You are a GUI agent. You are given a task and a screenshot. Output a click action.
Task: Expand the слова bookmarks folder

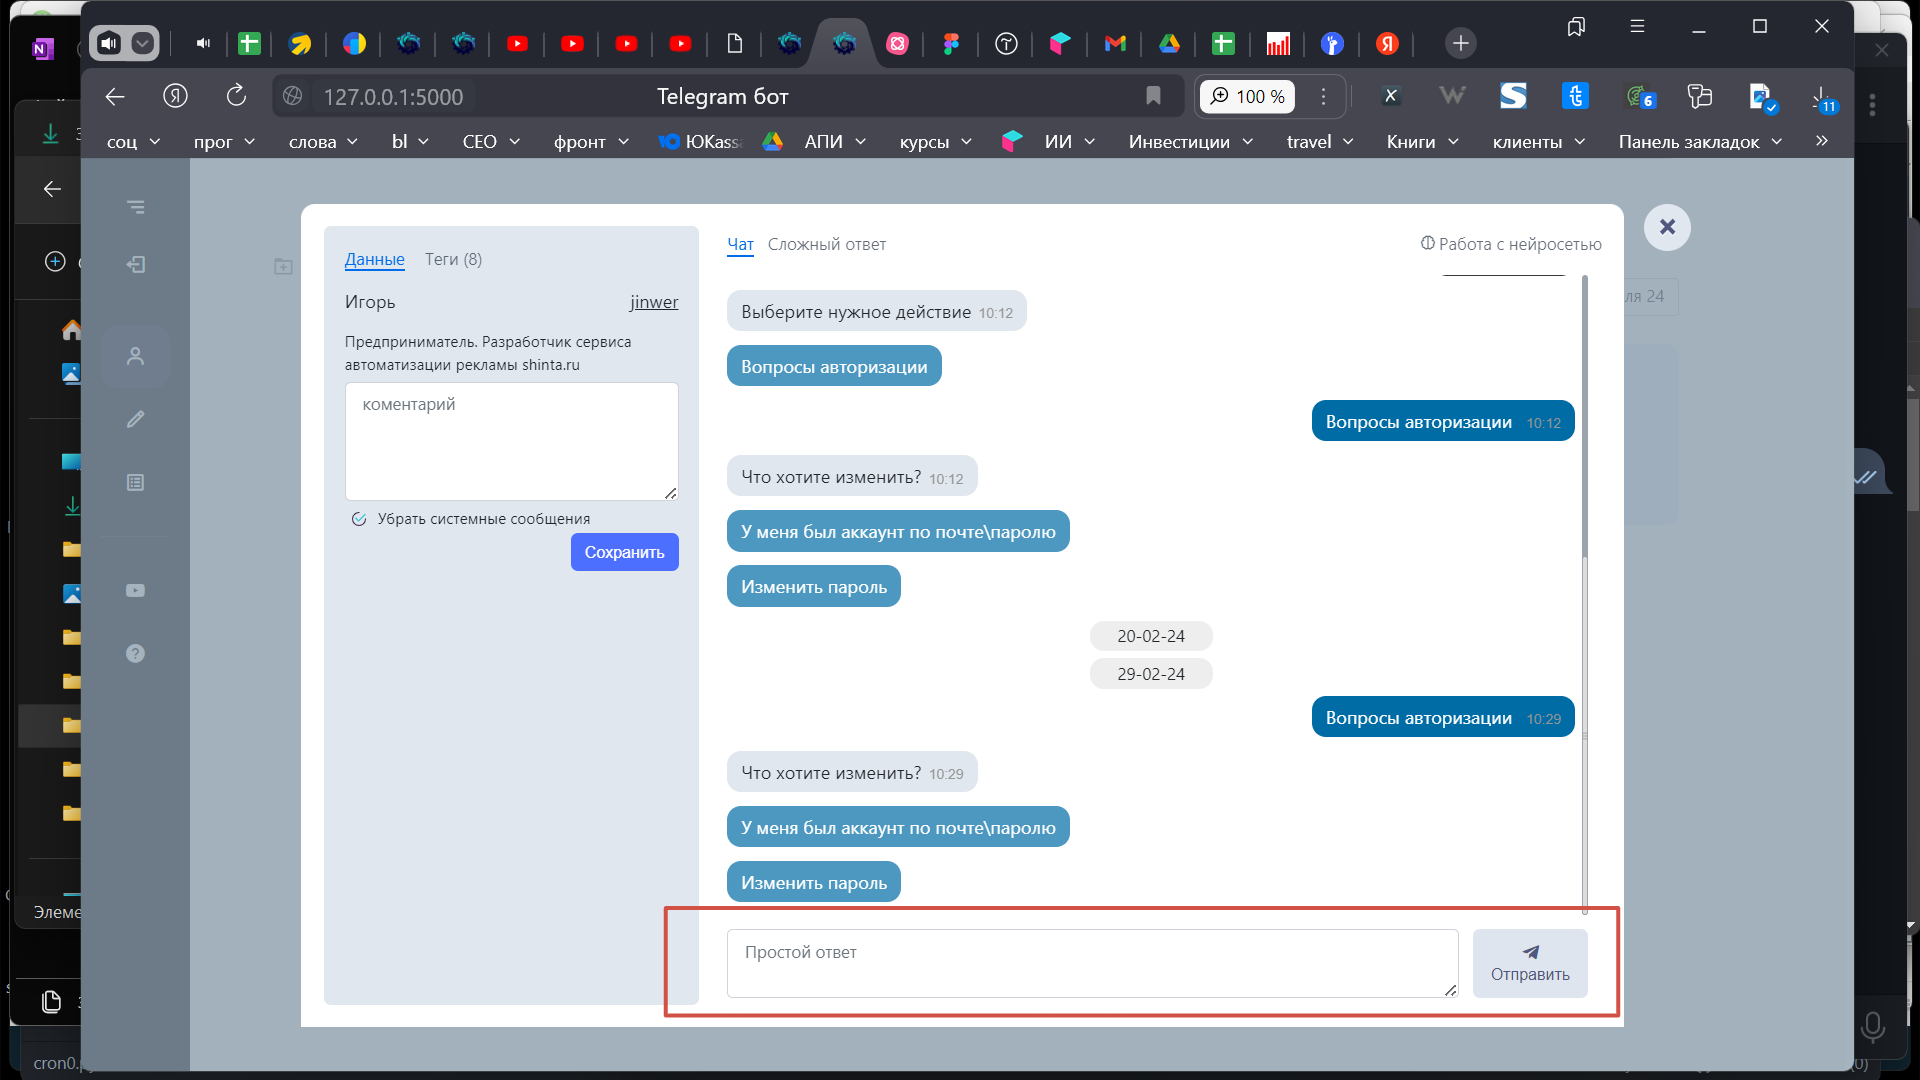point(323,142)
